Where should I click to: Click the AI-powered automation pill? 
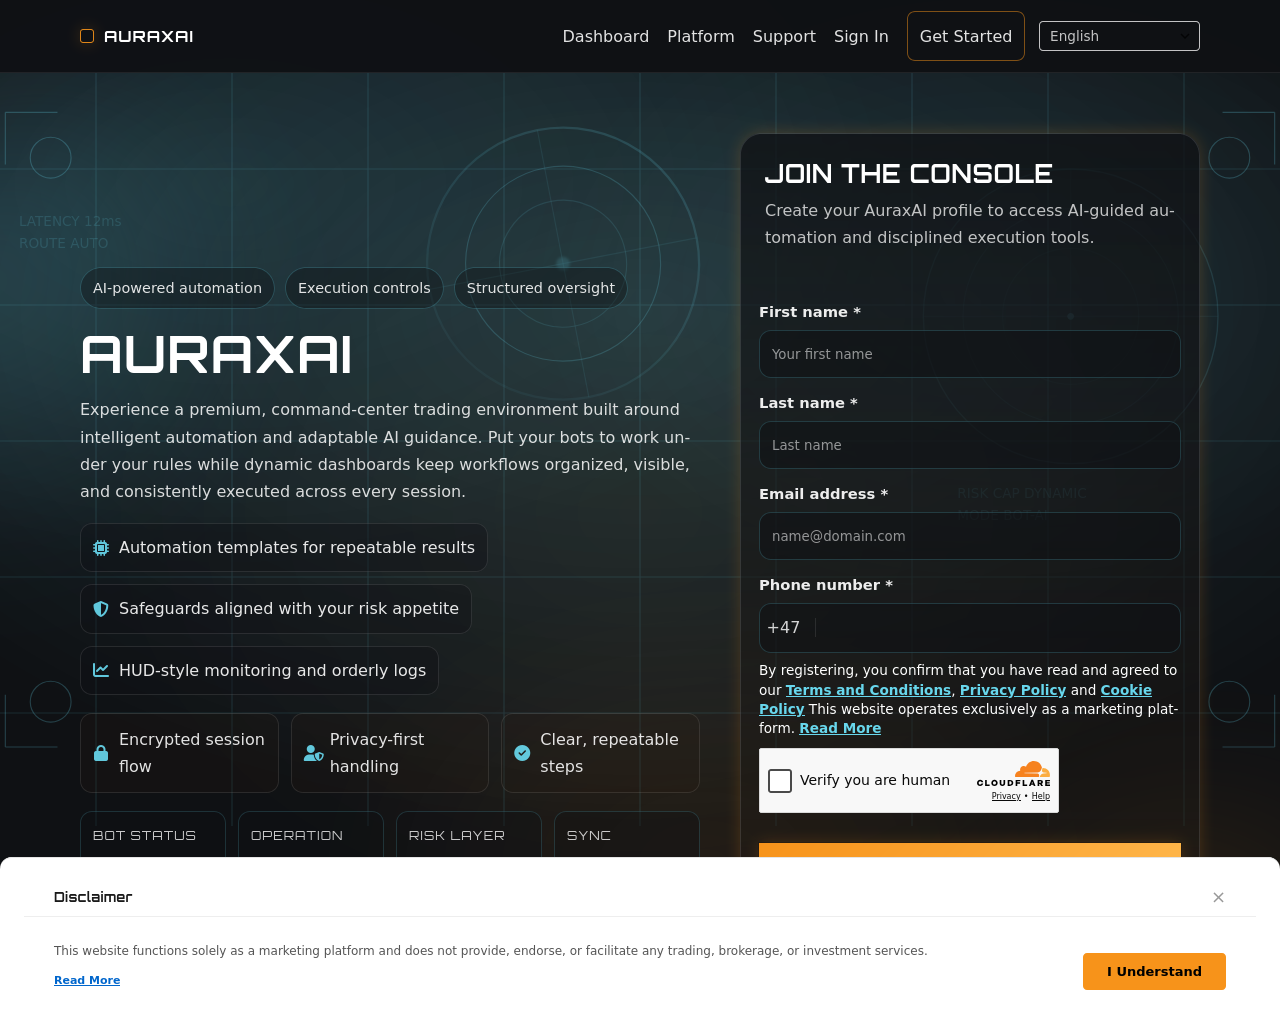(x=177, y=288)
